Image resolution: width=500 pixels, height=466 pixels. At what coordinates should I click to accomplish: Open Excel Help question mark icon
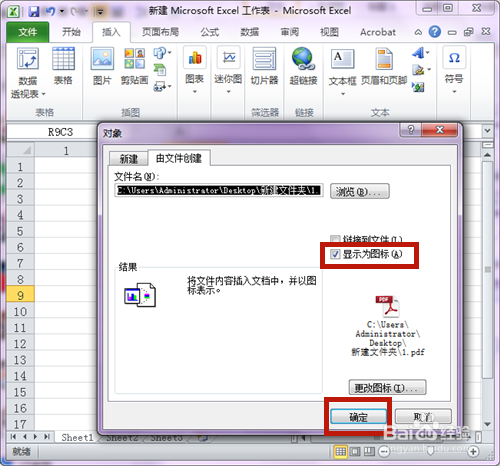(435, 32)
